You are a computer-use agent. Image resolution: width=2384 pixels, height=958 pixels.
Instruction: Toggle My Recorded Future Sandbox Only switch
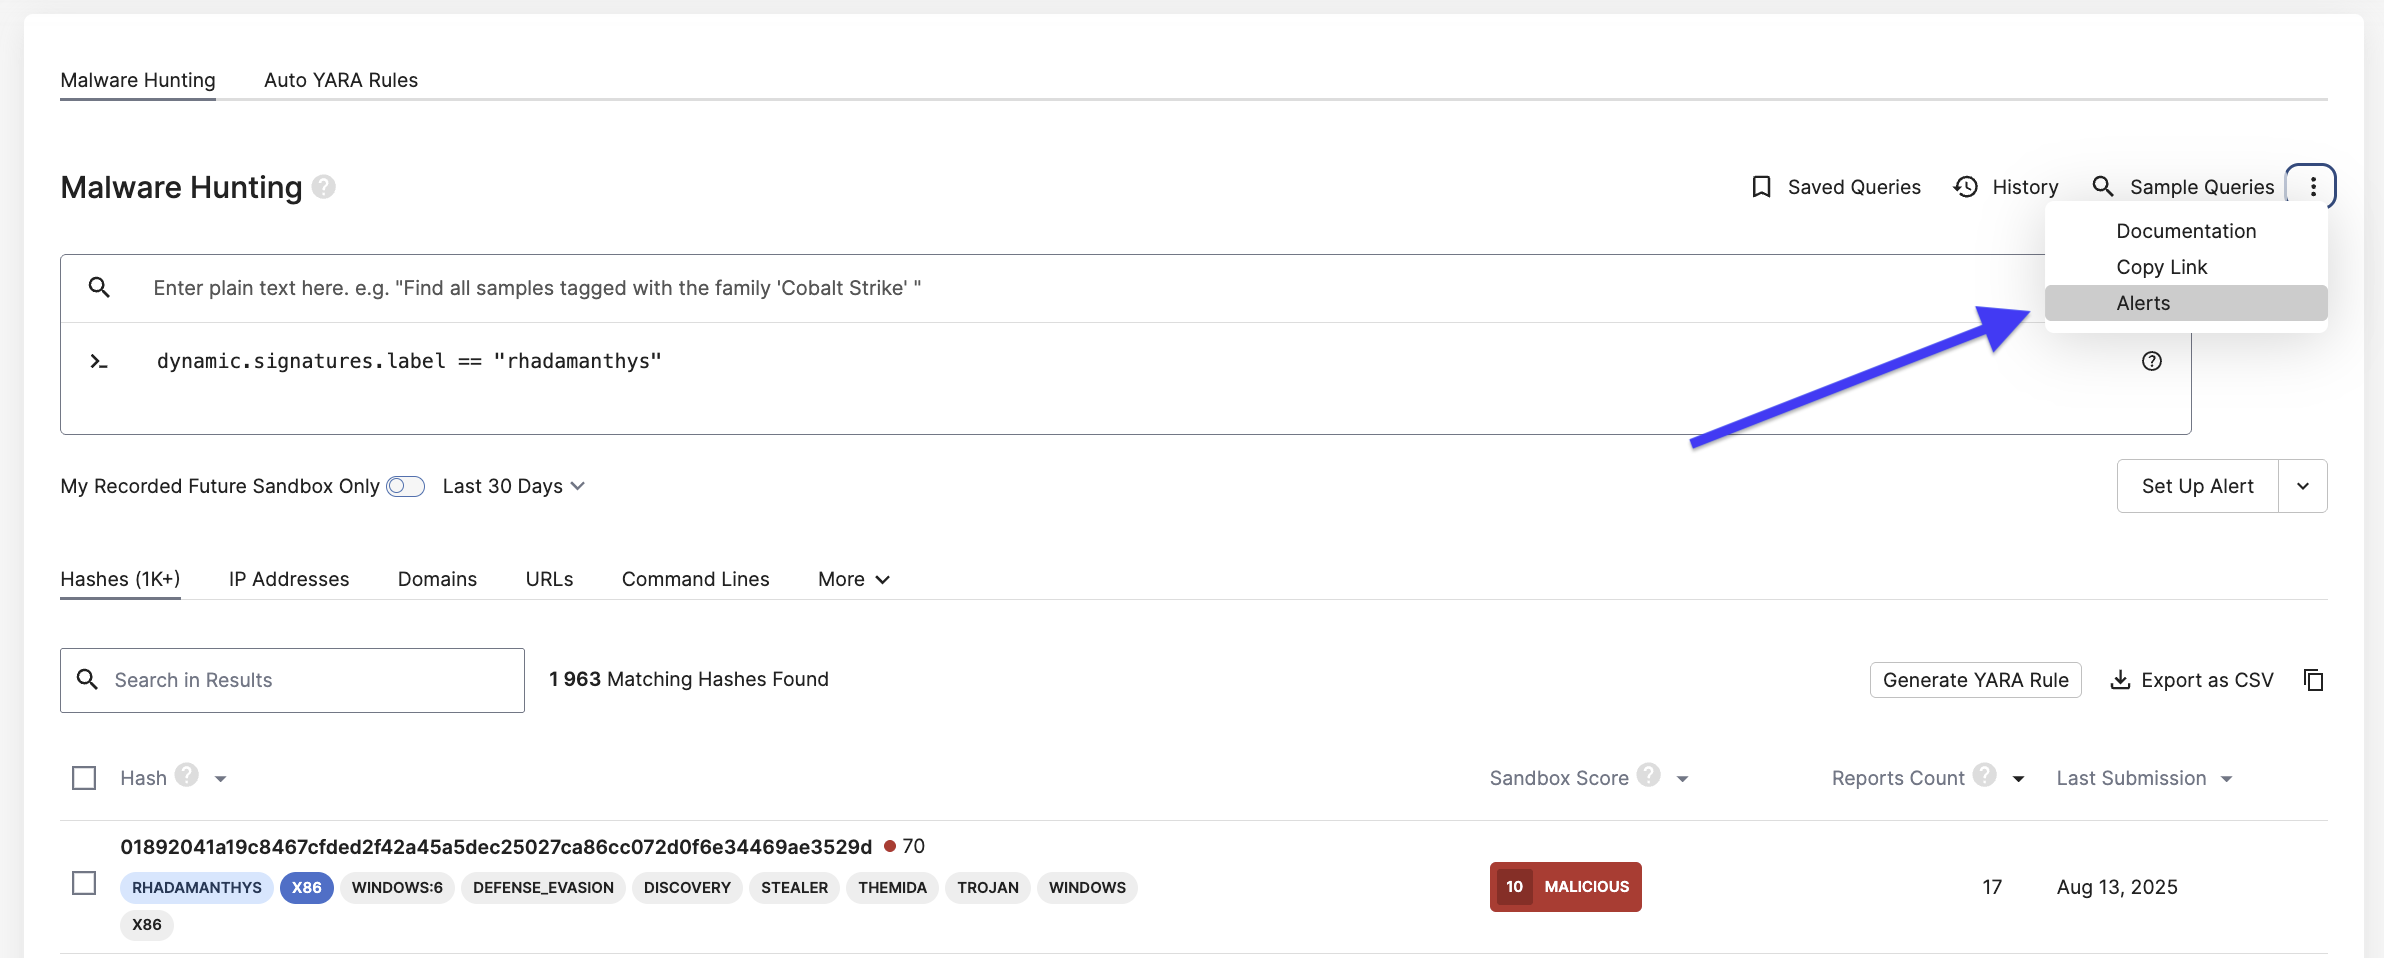[x=405, y=486]
